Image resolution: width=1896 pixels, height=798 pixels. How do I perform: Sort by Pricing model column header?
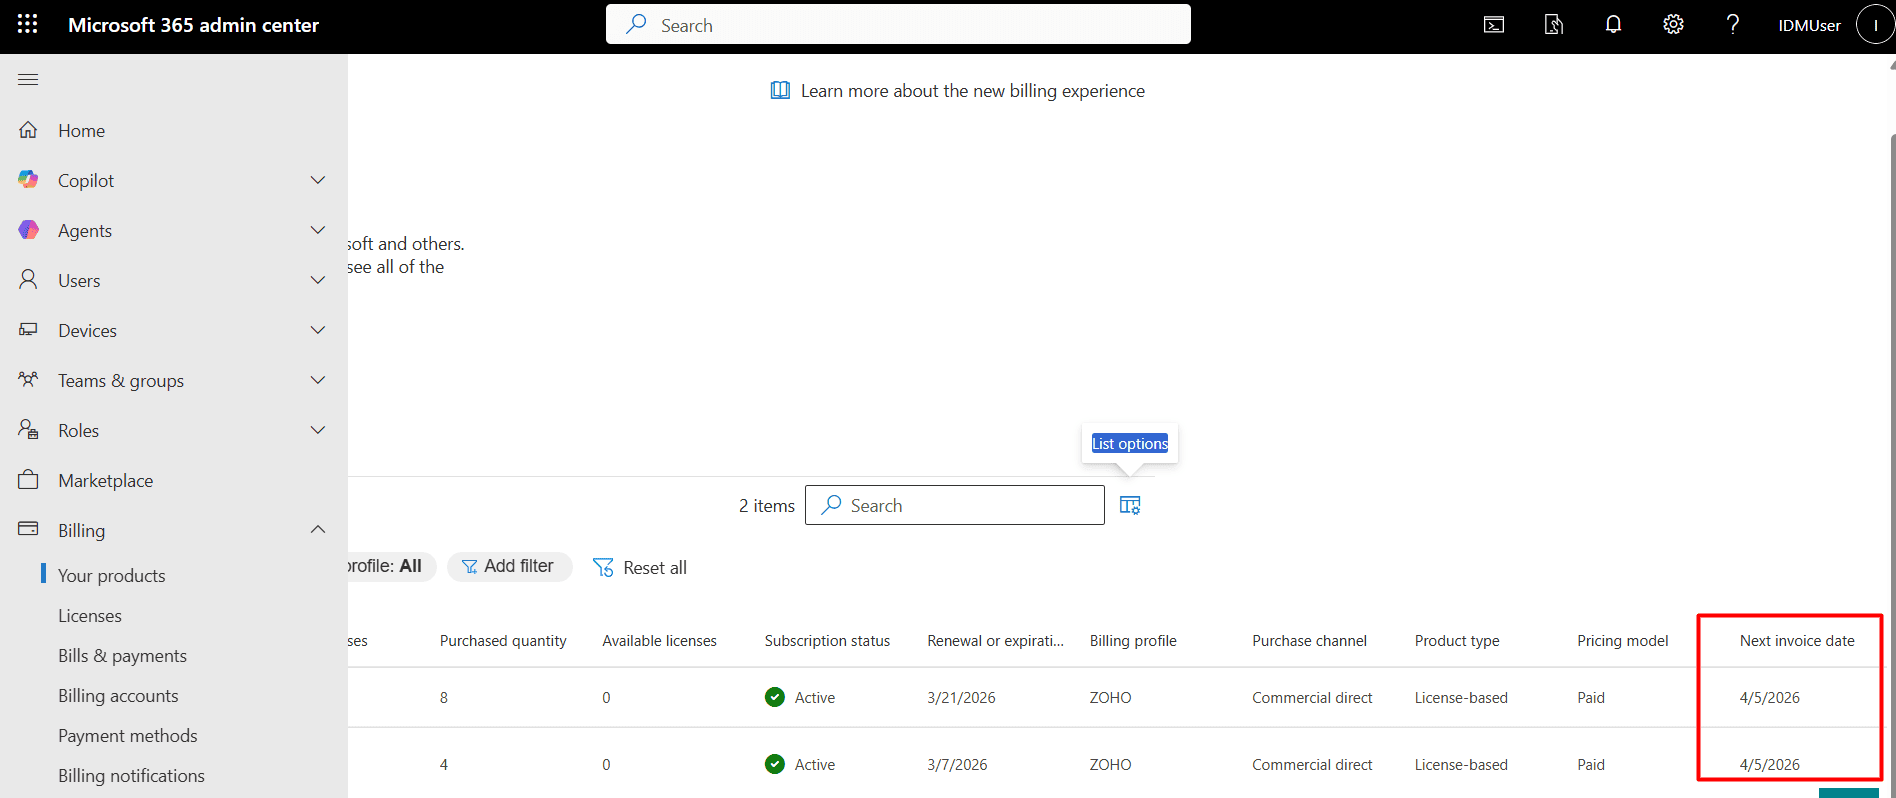point(1622,640)
